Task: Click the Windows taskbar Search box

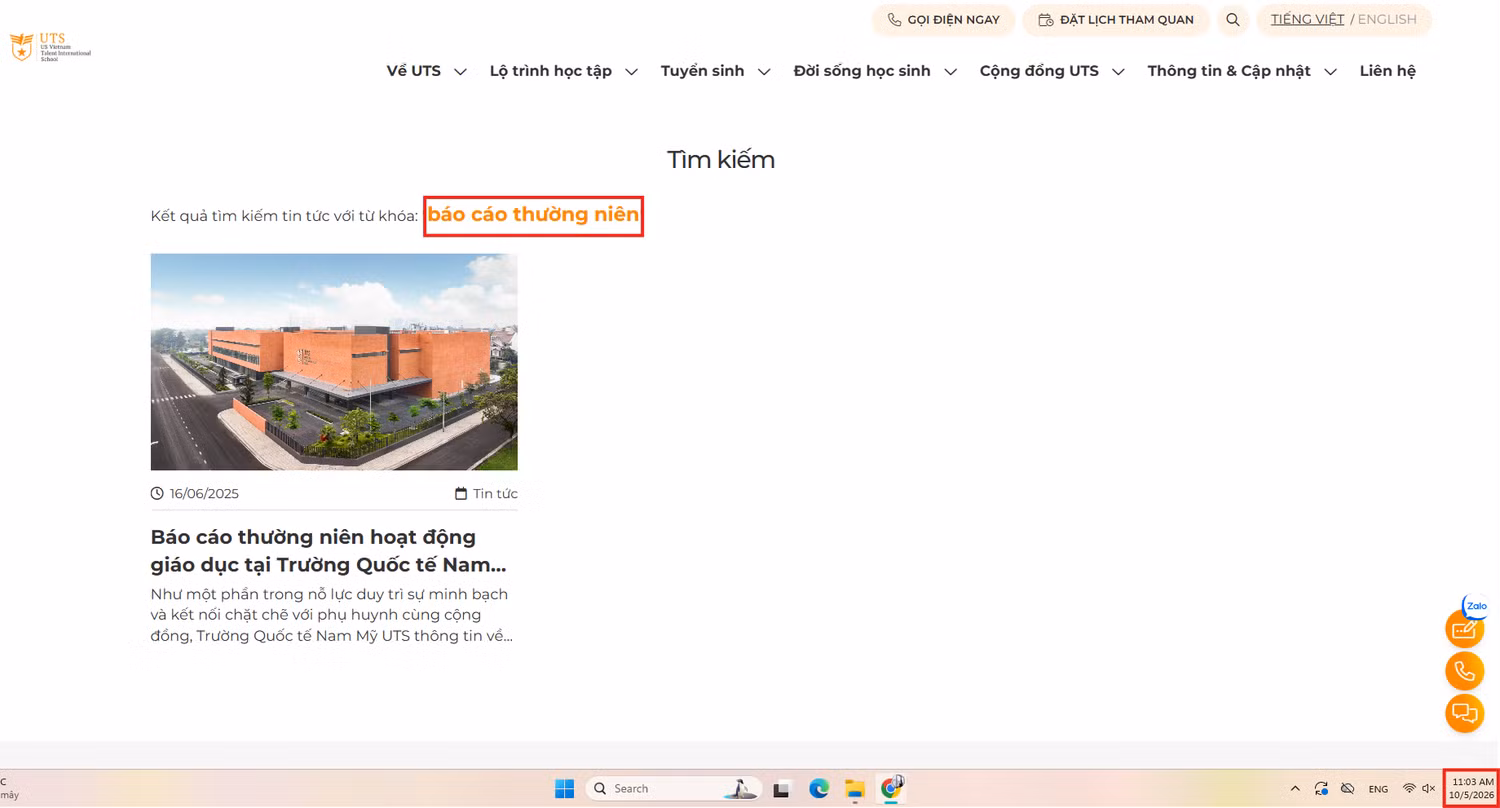Action: pyautogui.click(x=672, y=789)
